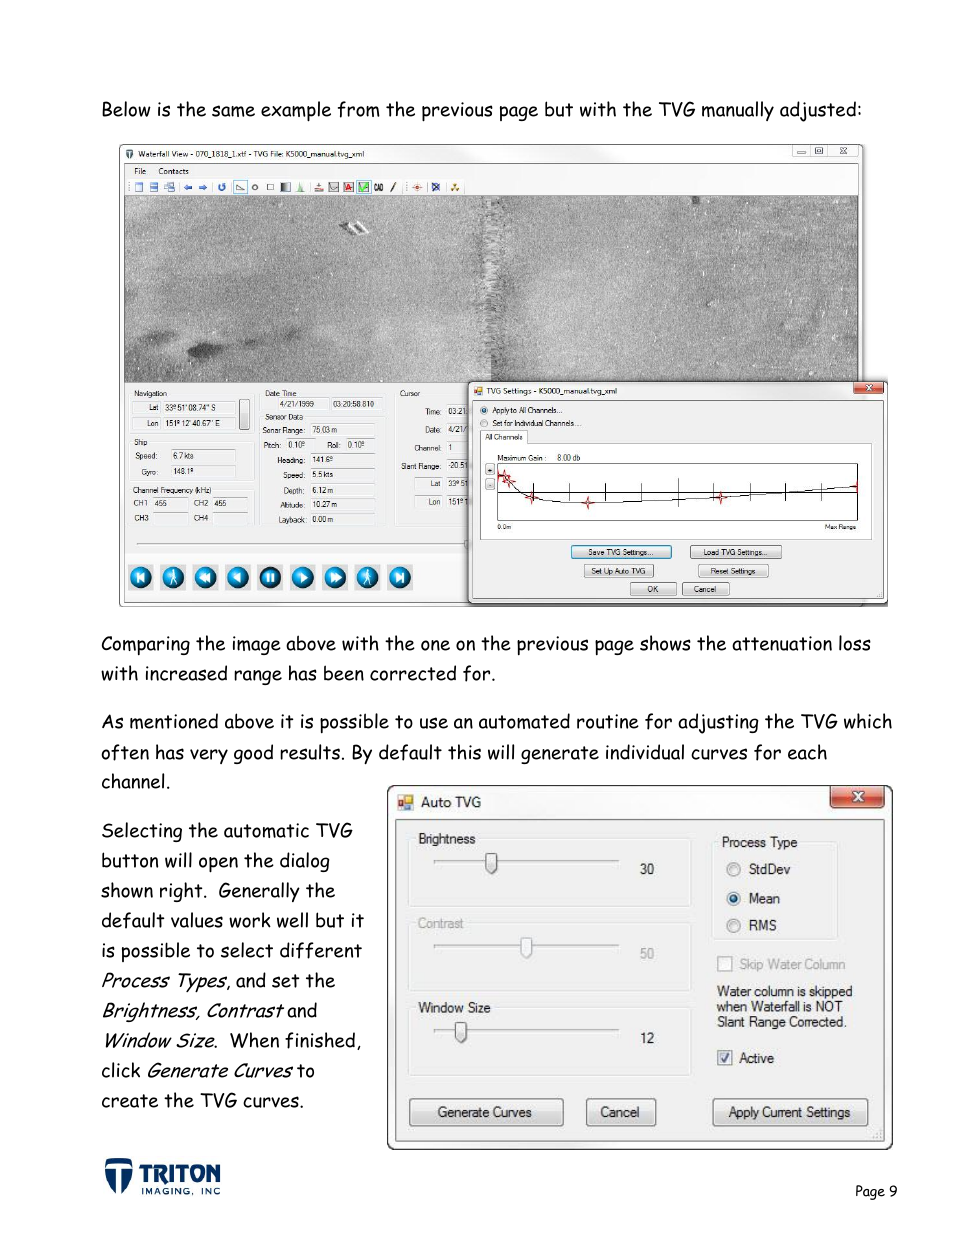Image resolution: width=954 pixels, height=1235 pixels.
Task: Select Mean process type
Action: point(733,898)
